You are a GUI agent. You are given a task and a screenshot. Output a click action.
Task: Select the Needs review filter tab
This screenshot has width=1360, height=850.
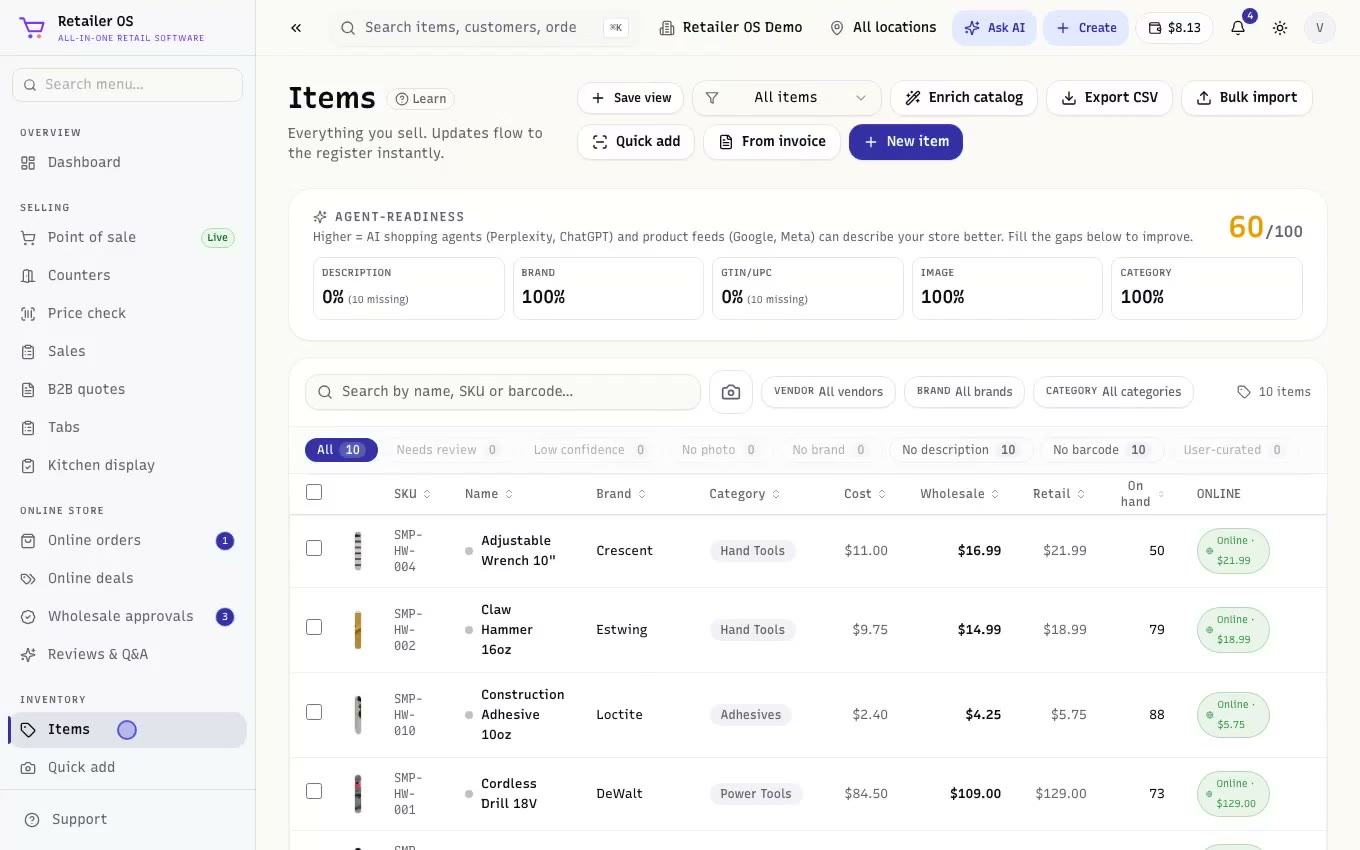pyautogui.click(x=448, y=450)
